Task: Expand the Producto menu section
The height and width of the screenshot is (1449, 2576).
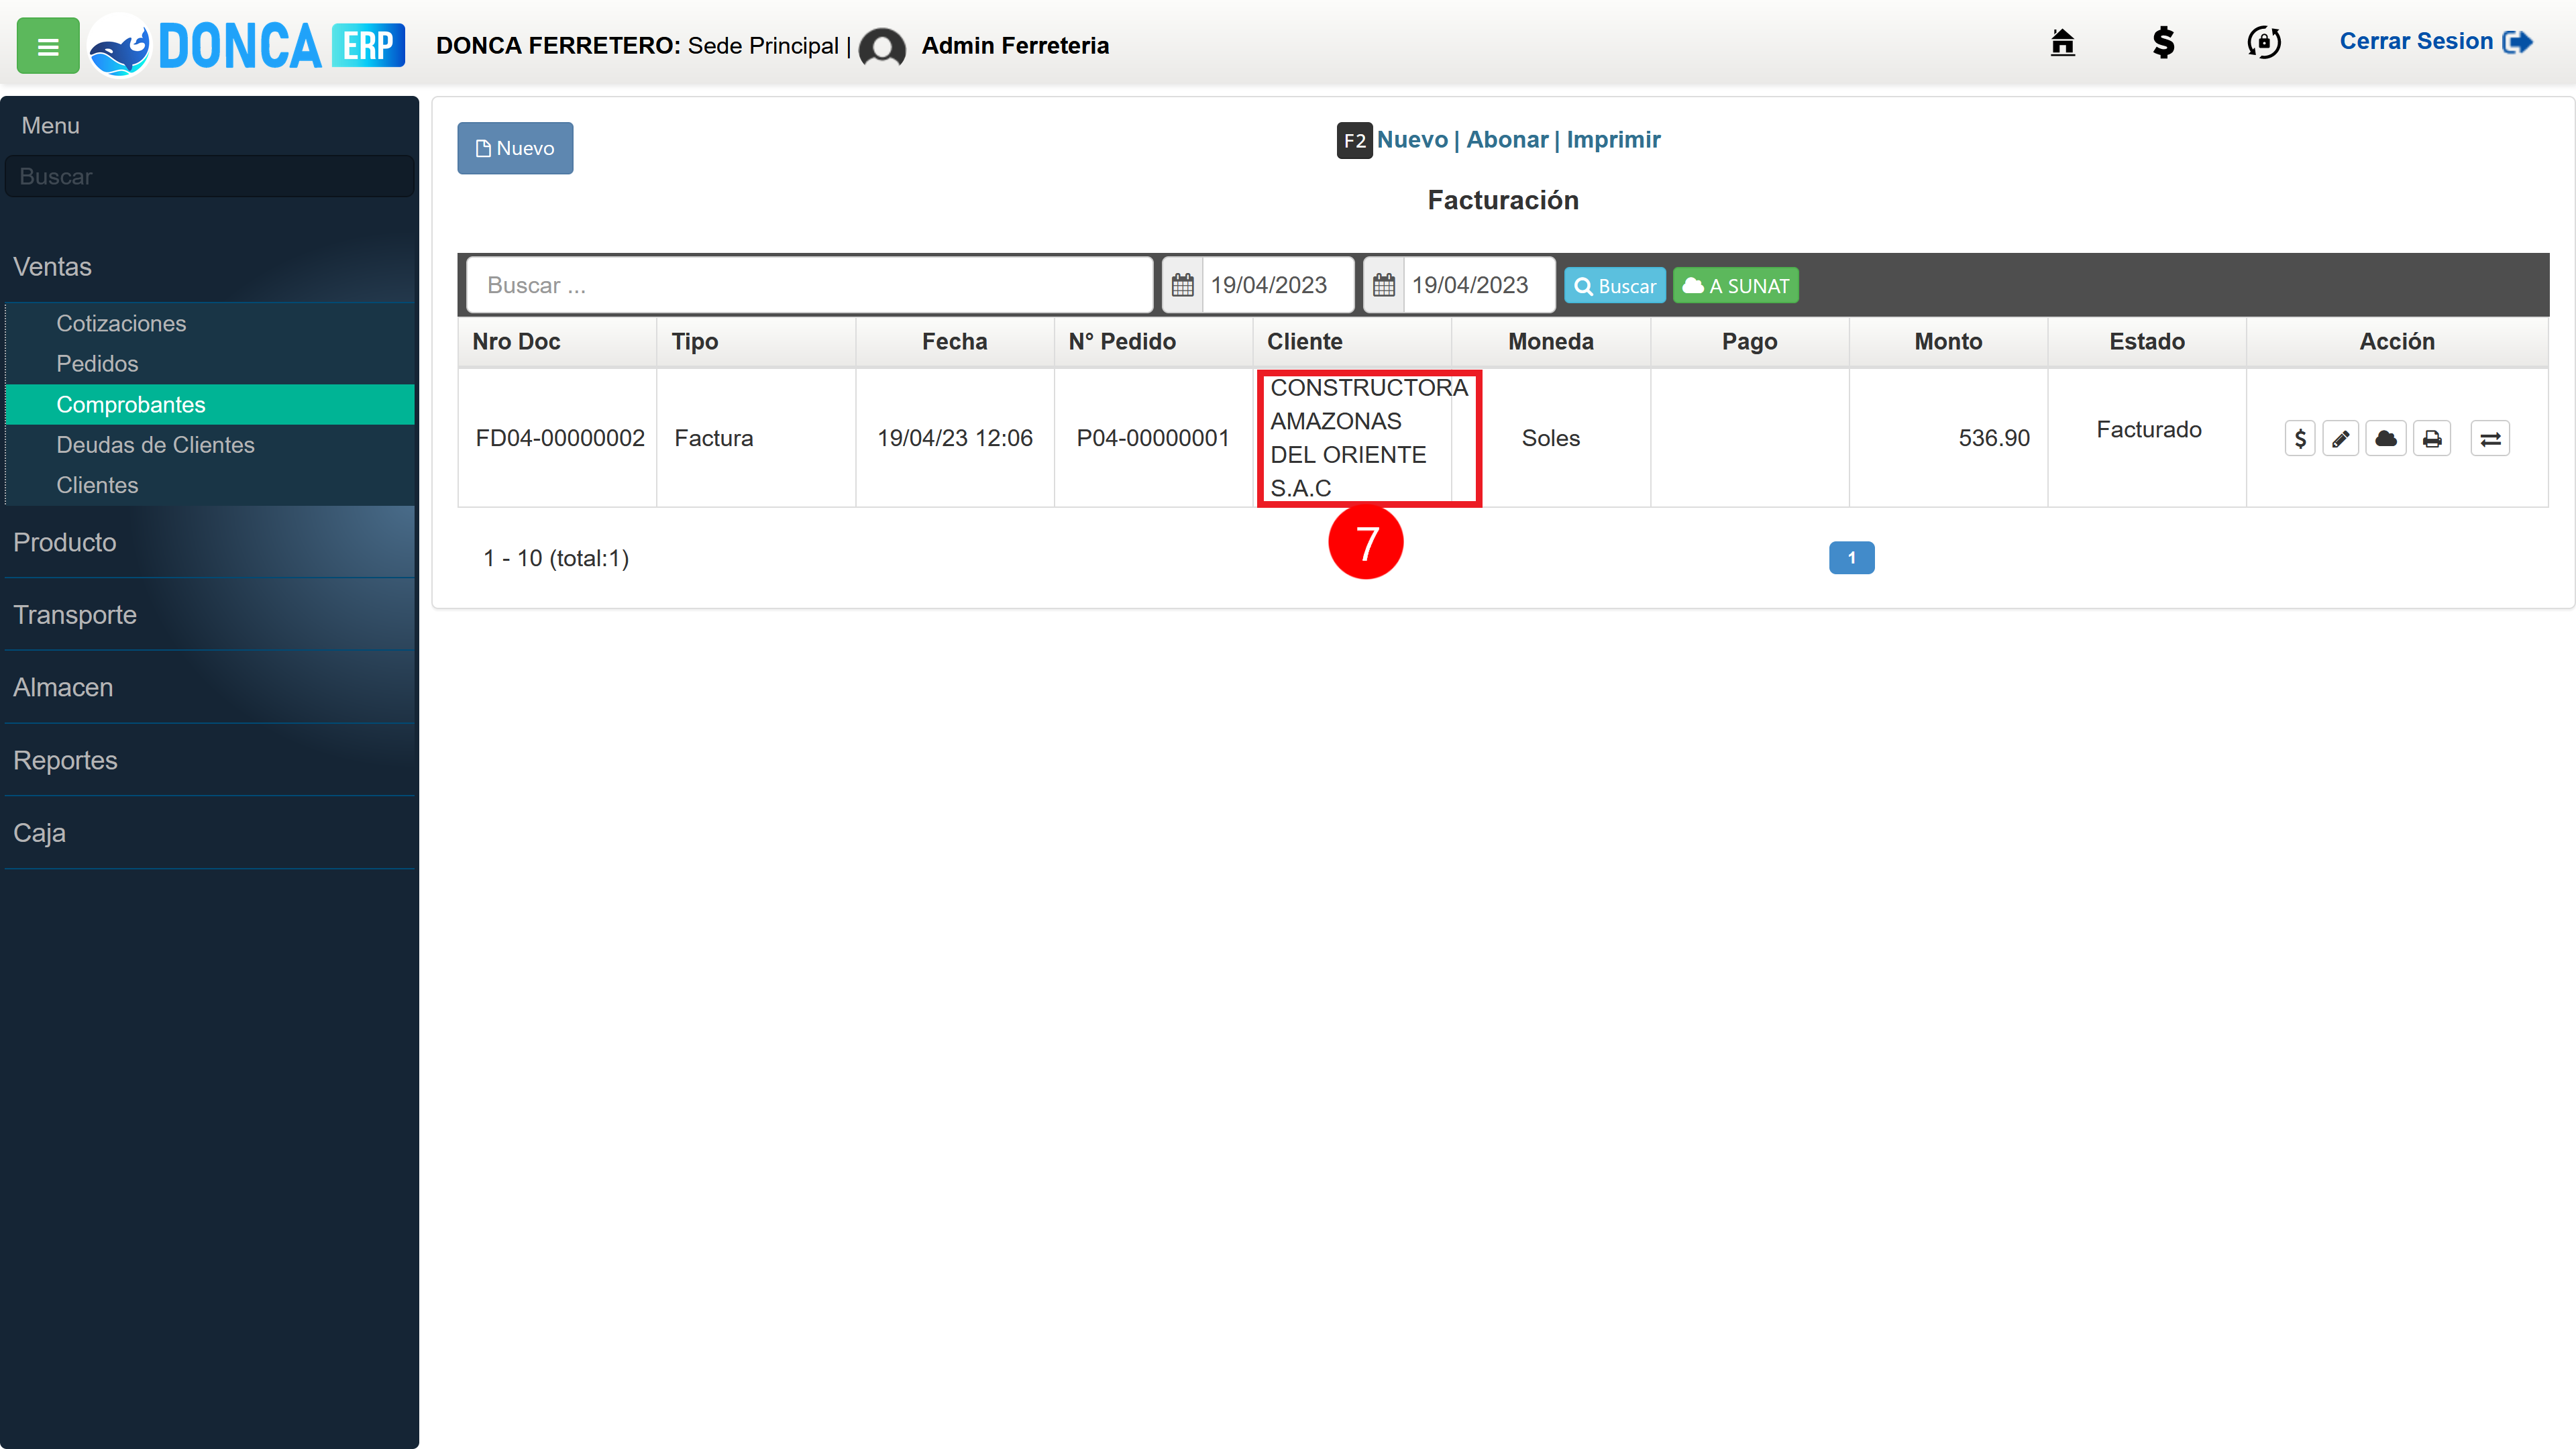Action: pyautogui.click(x=210, y=542)
